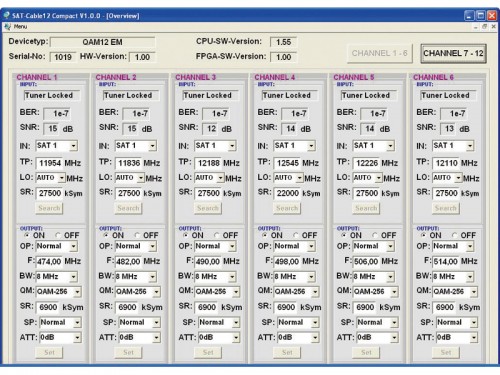500x375 pixels.
Task: Restore the inner Overview child window
Action: [485, 26]
